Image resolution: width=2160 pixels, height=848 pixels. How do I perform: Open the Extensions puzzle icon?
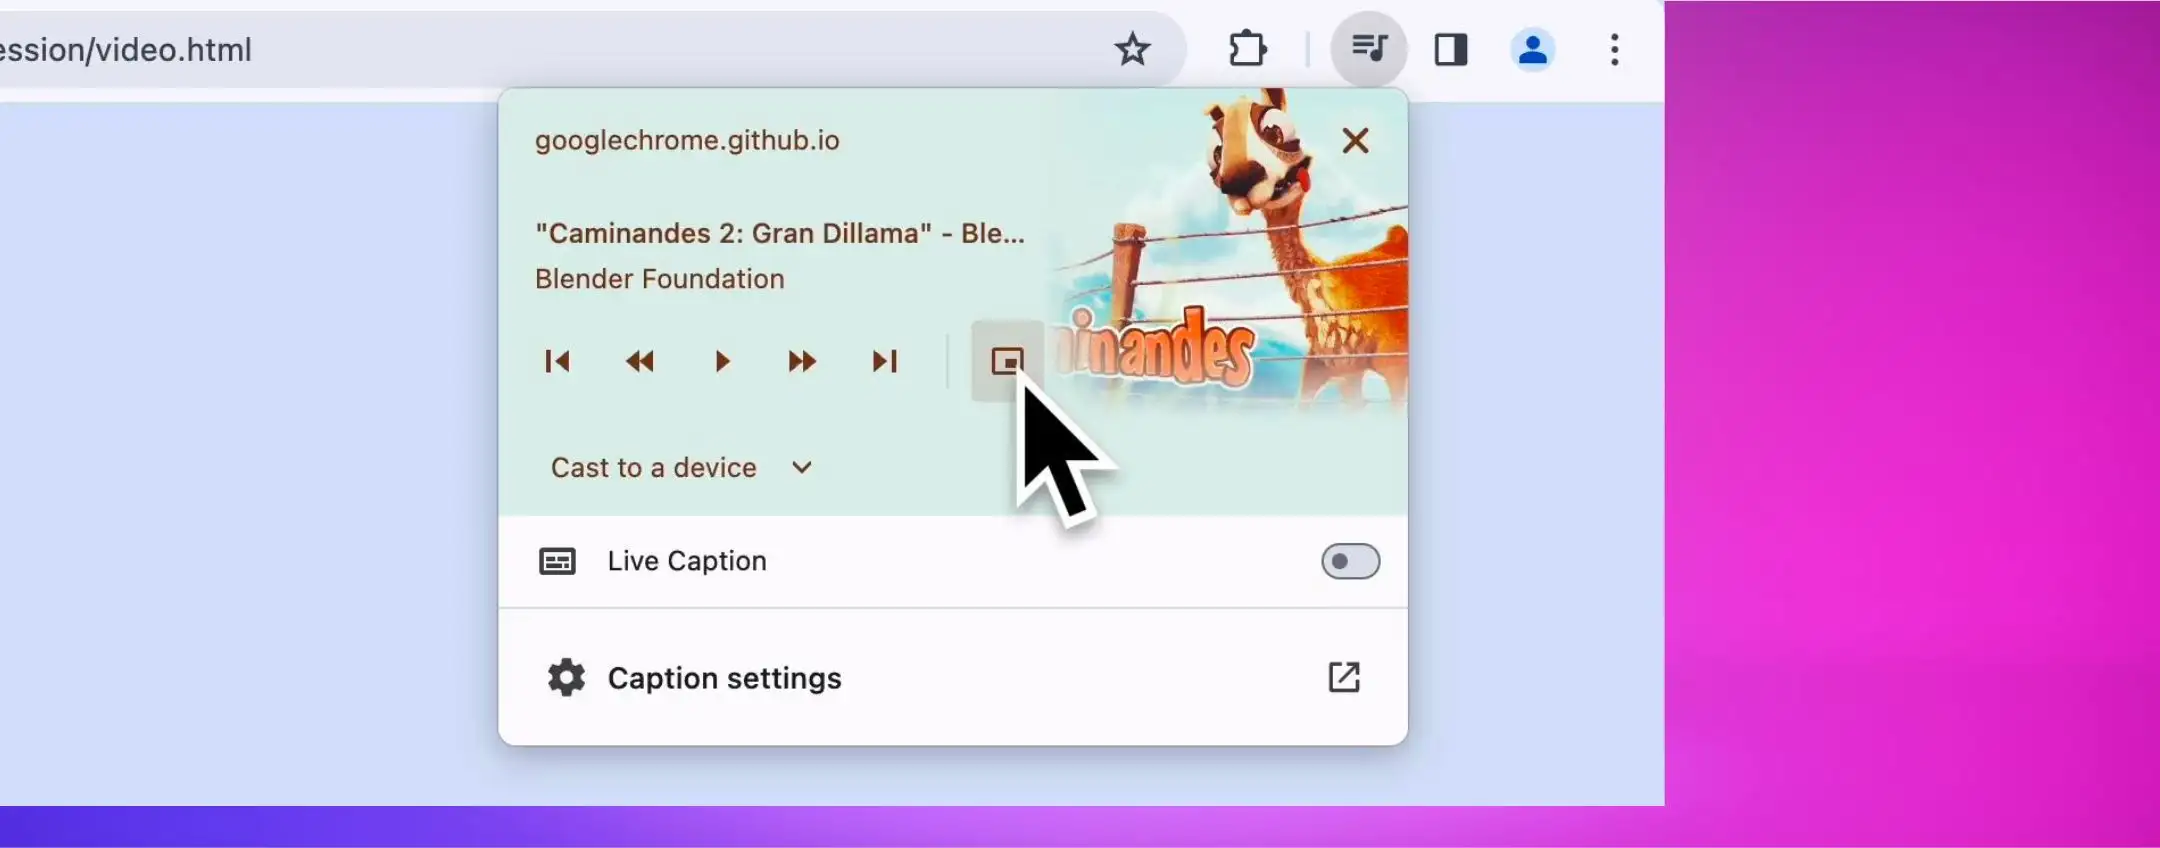click(x=1247, y=49)
